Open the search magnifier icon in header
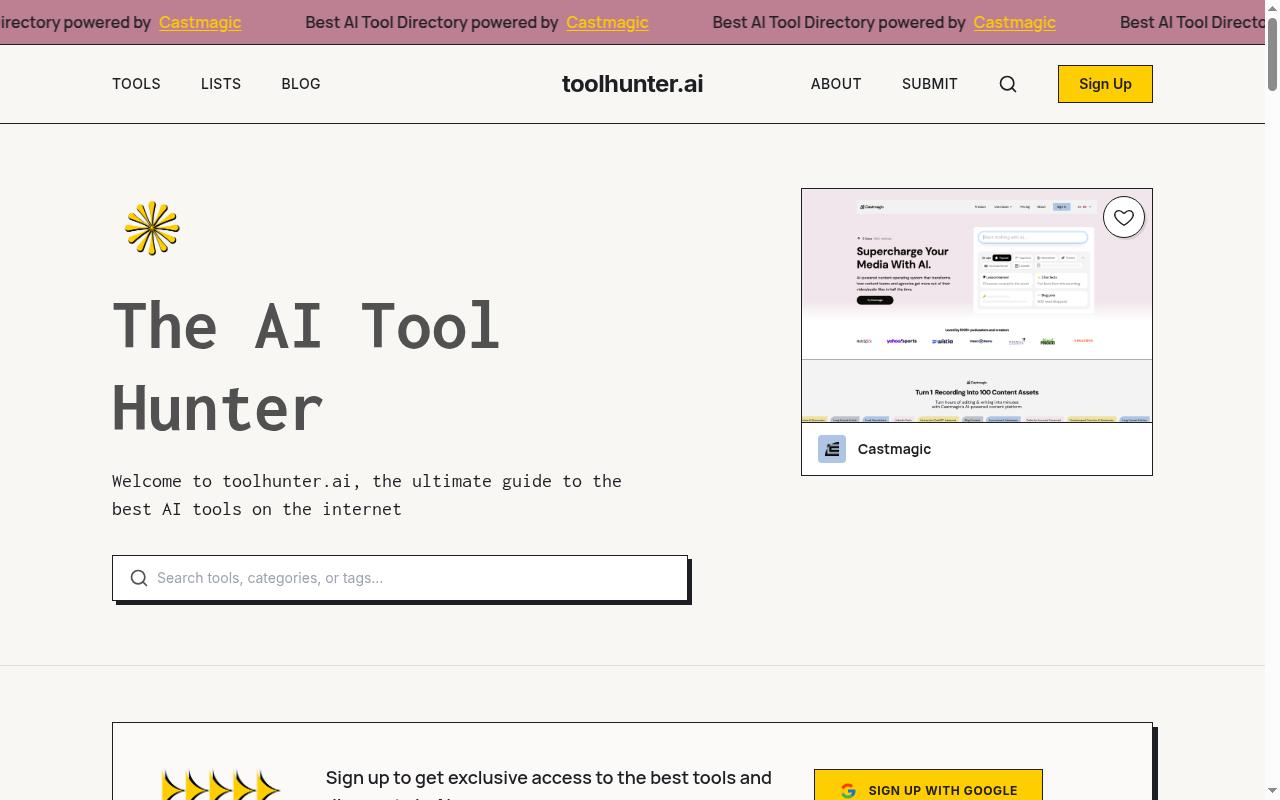This screenshot has width=1280, height=800. (x=1008, y=84)
